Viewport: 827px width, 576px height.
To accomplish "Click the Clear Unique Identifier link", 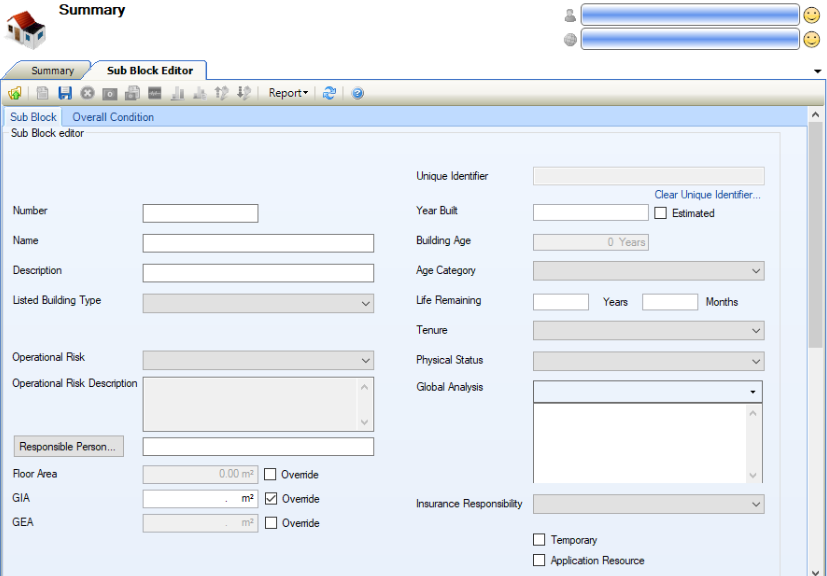I will pyautogui.click(x=707, y=195).
